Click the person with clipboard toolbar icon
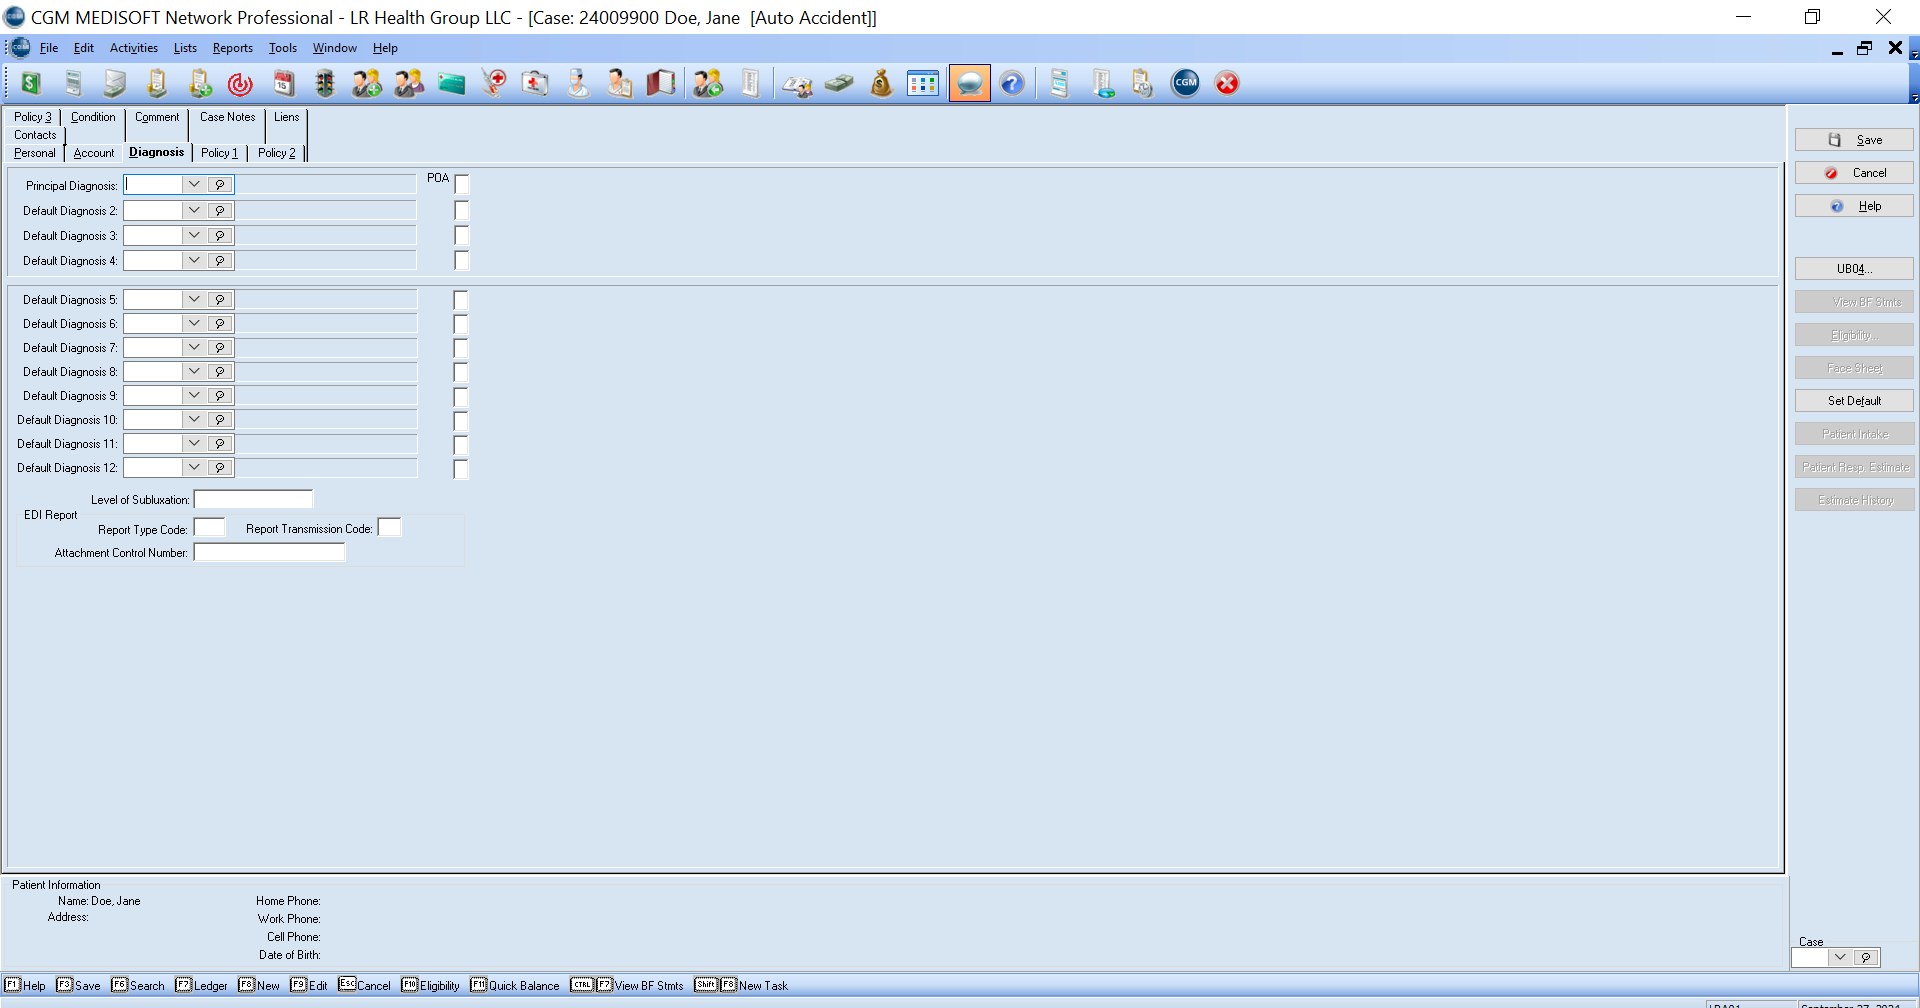The width and height of the screenshot is (1920, 1008). tap(619, 84)
